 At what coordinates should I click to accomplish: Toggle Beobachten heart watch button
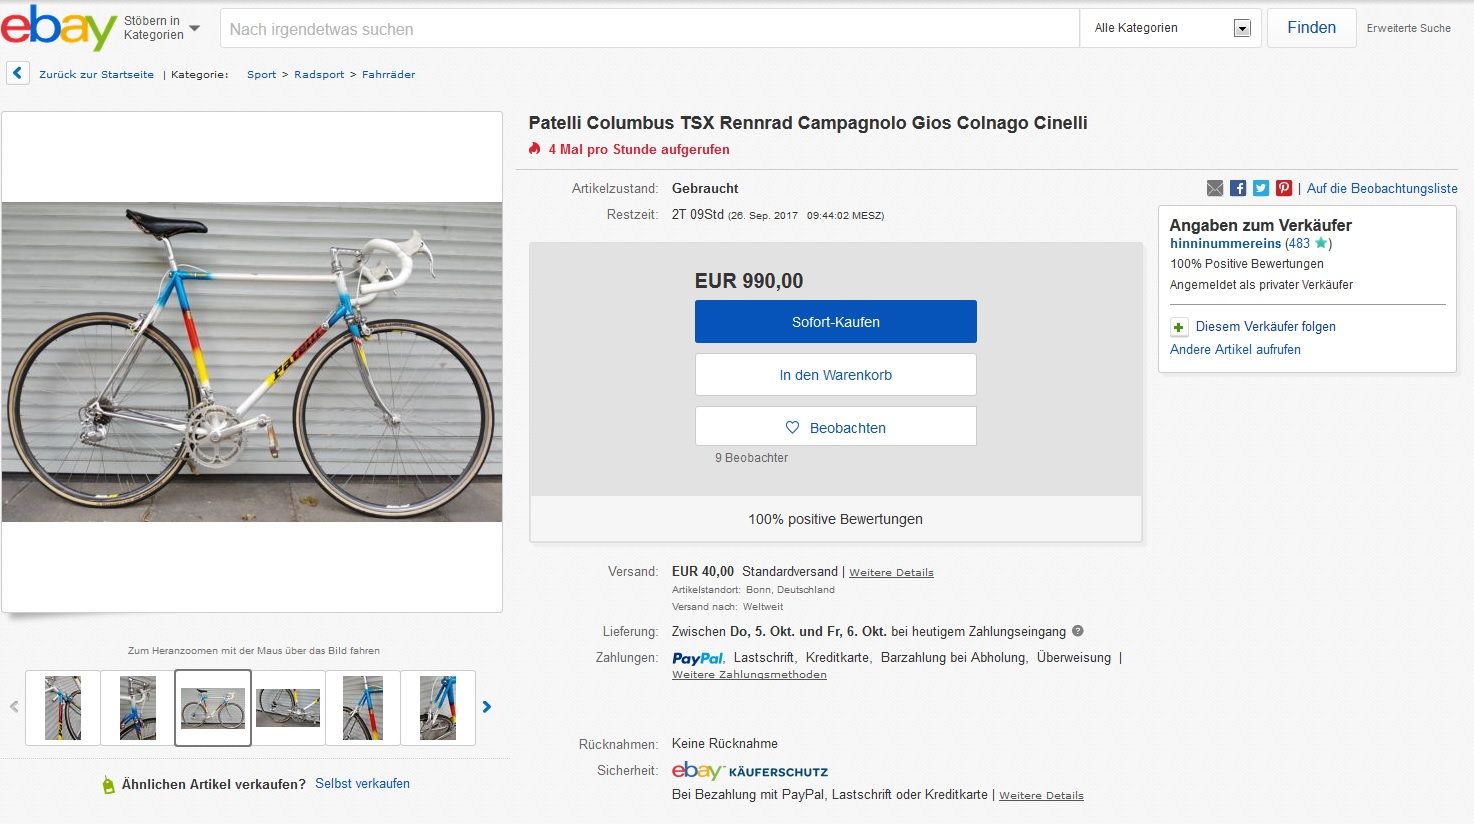835,427
